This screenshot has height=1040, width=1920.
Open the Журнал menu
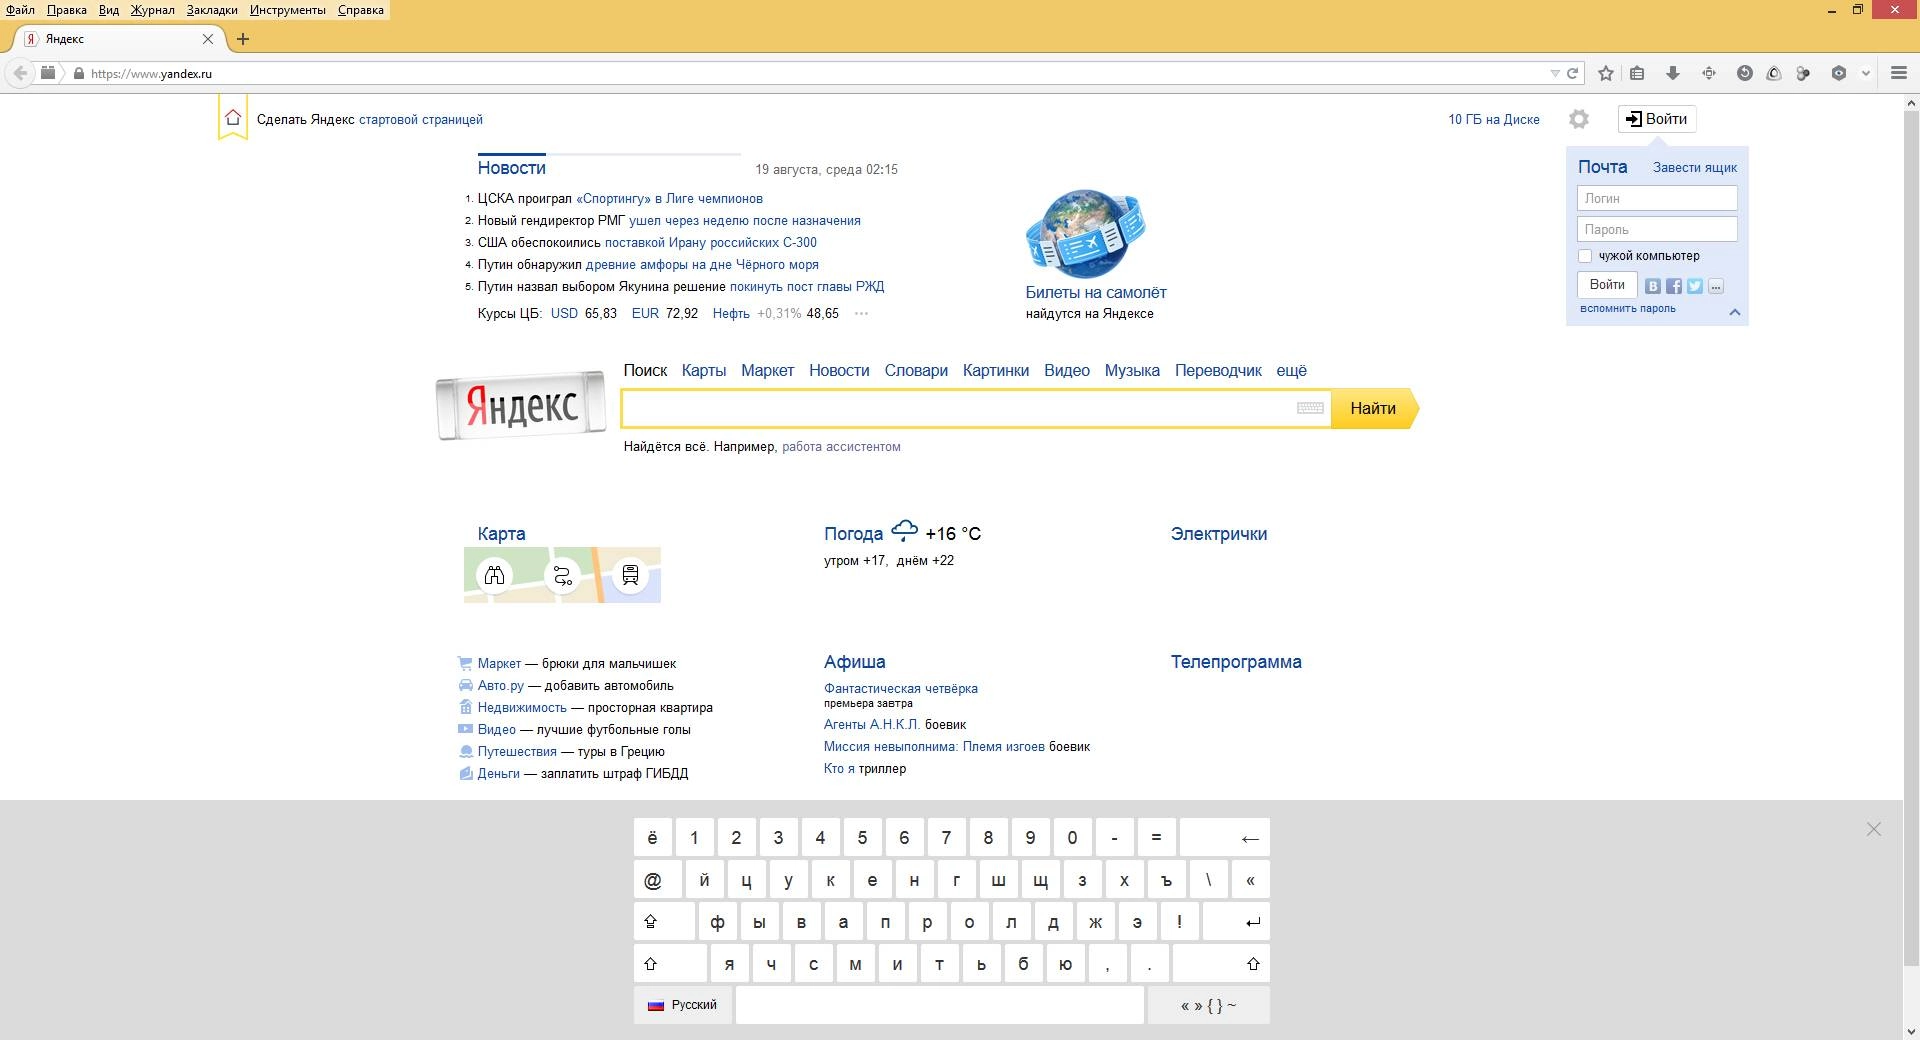(x=153, y=10)
